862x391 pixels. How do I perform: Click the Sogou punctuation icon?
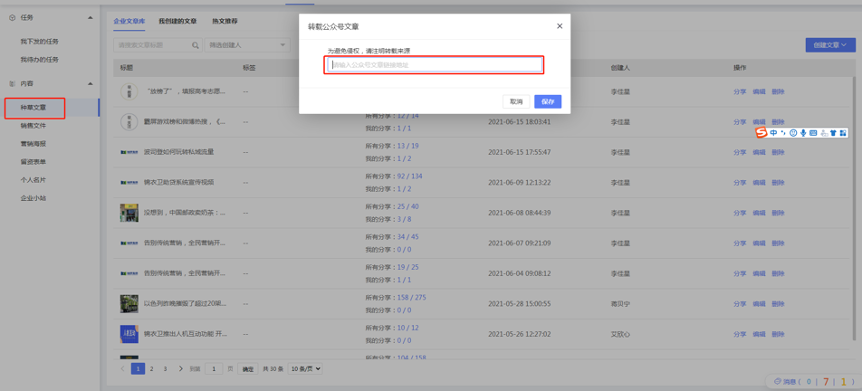783,133
